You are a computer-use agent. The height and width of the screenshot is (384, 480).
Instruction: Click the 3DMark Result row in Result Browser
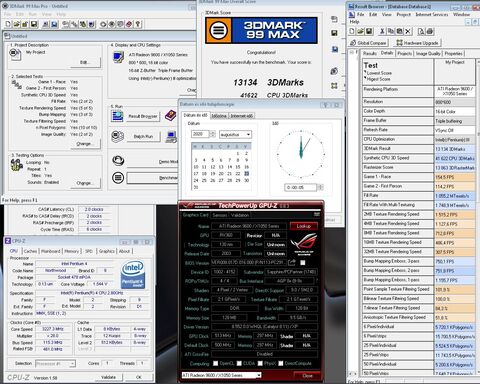tap(419, 149)
